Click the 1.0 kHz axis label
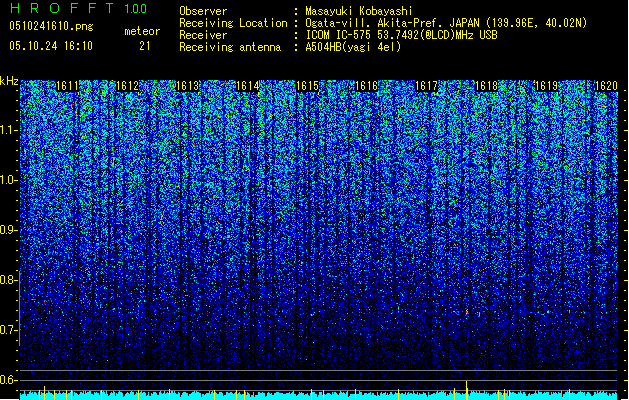Viewport: 629px width, 400px height. (x=7, y=180)
